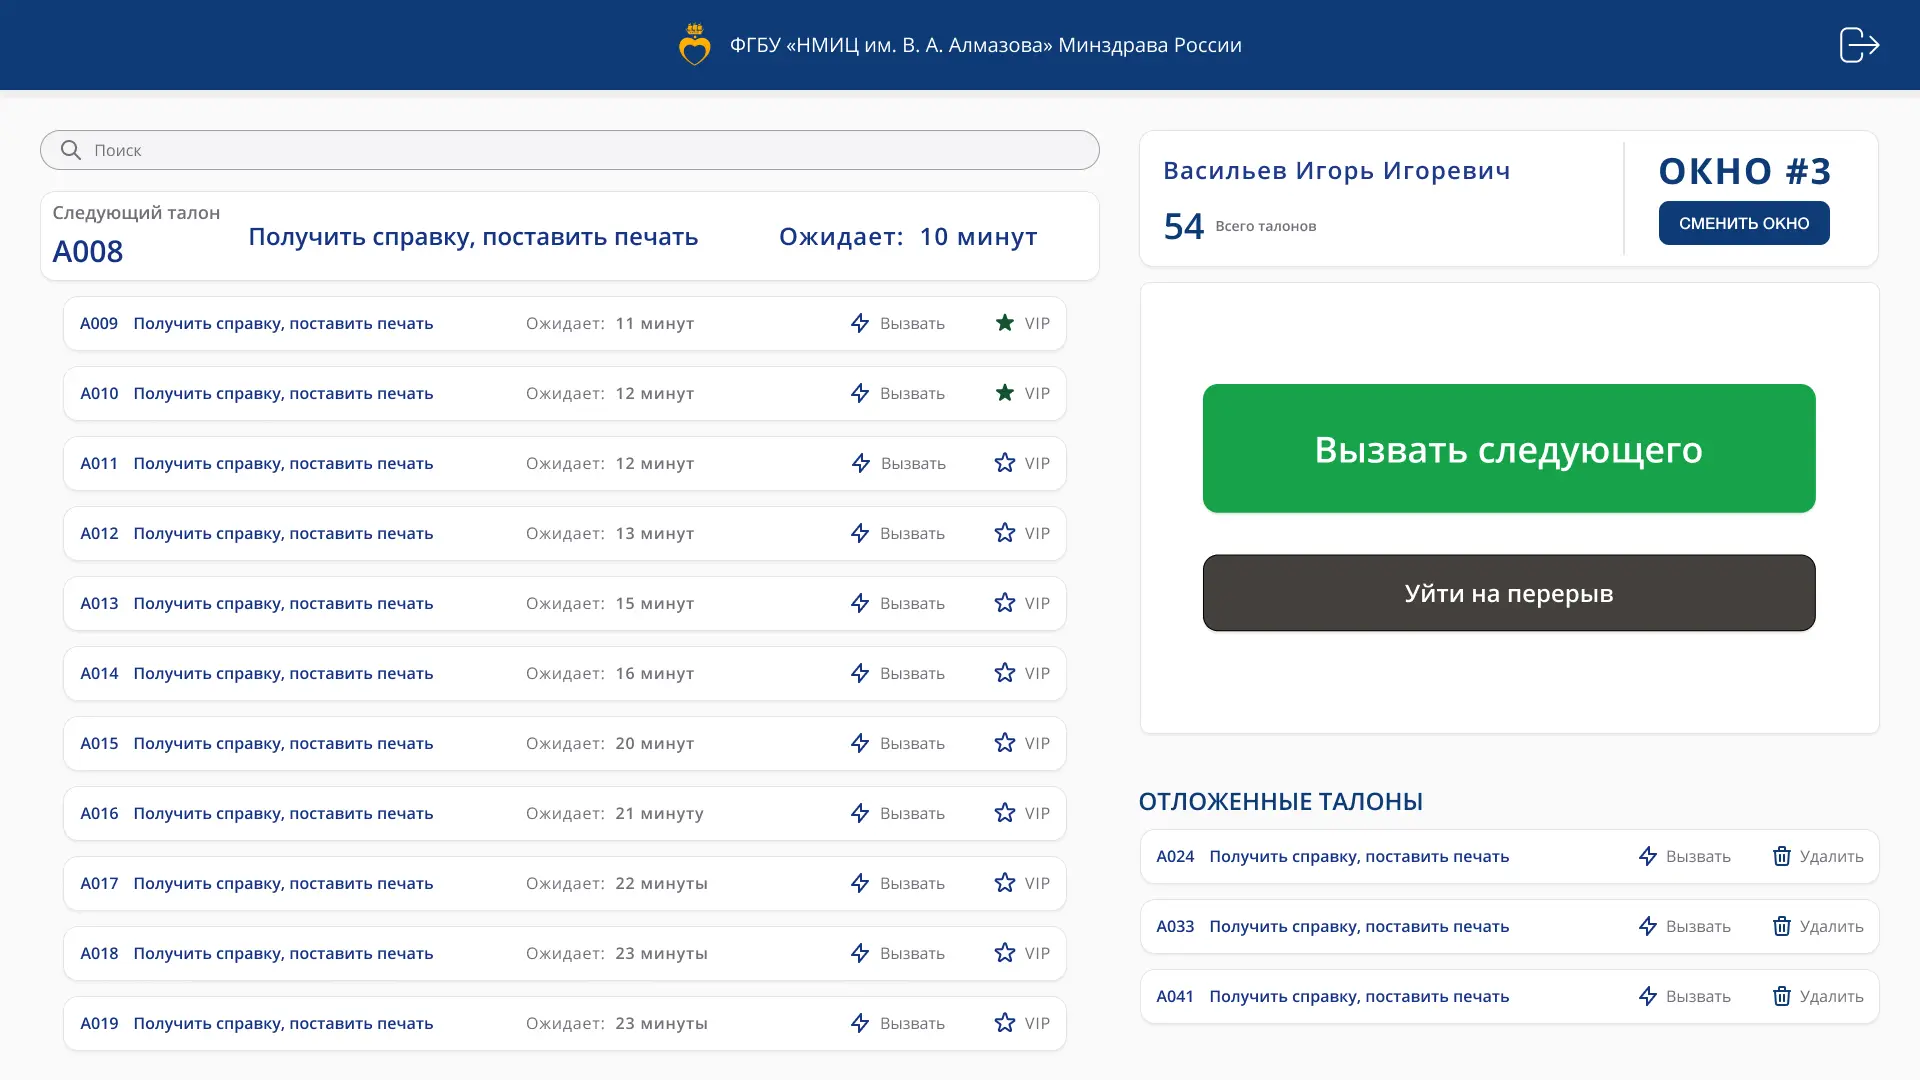The height and width of the screenshot is (1080, 1920).
Task: Click "Вызвать" text for ticket A018
Action: point(912,954)
